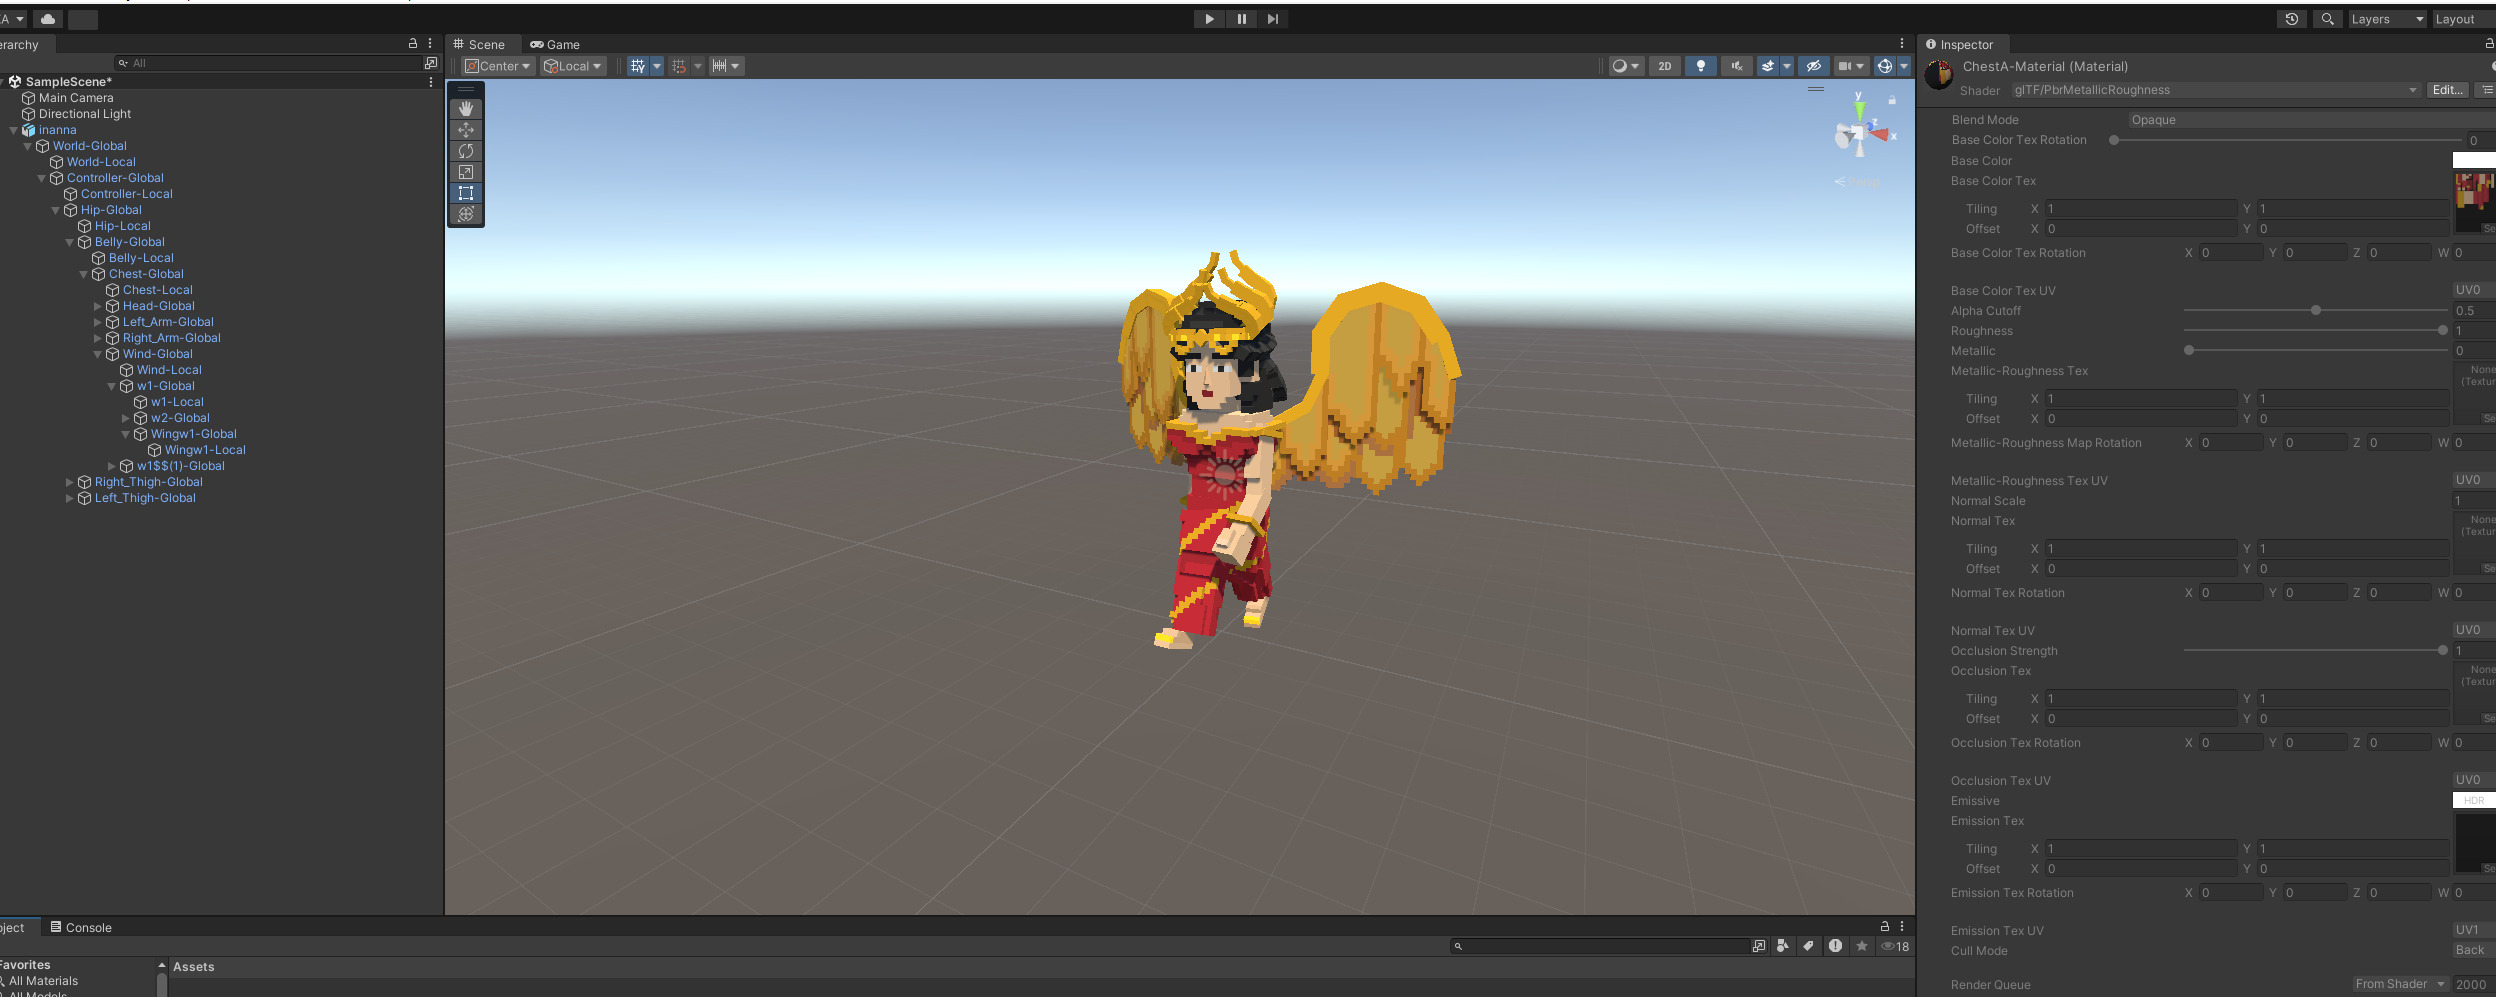Select the Rotate tool
This screenshot has height=997, width=2496.
tap(466, 151)
